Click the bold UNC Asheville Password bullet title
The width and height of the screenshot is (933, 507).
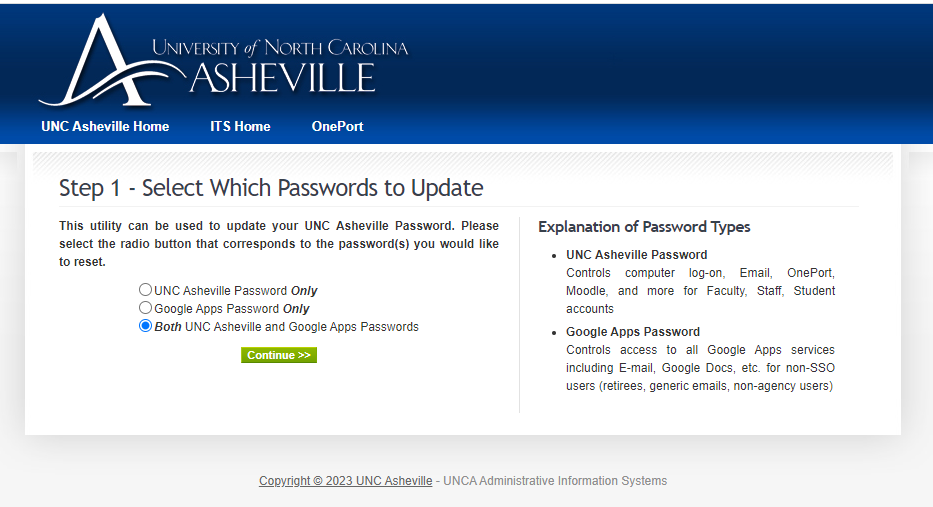pos(636,255)
